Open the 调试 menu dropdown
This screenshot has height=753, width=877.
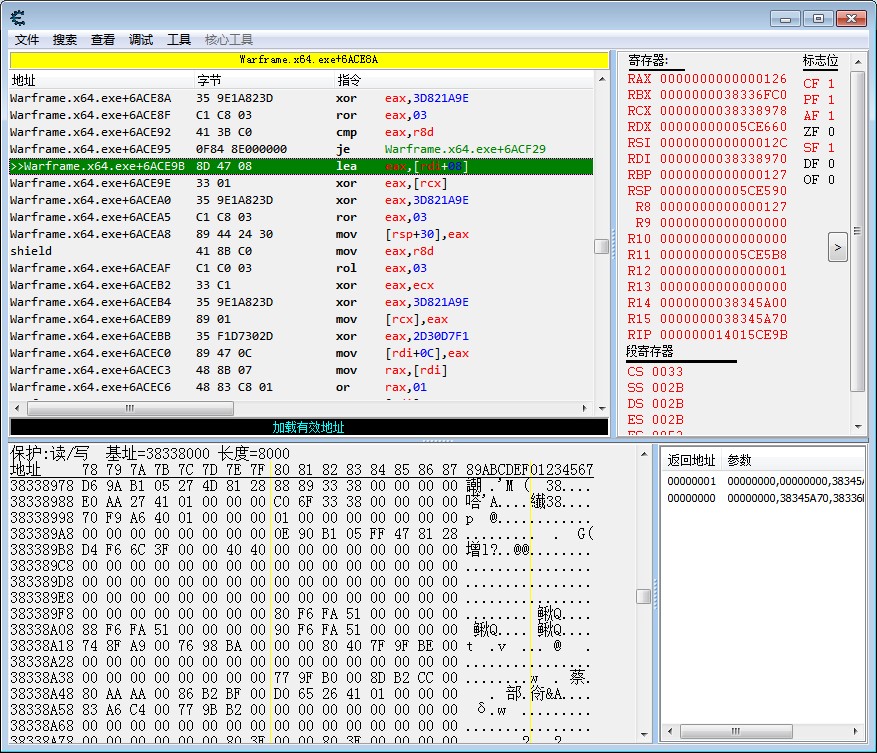click(141, 39)
